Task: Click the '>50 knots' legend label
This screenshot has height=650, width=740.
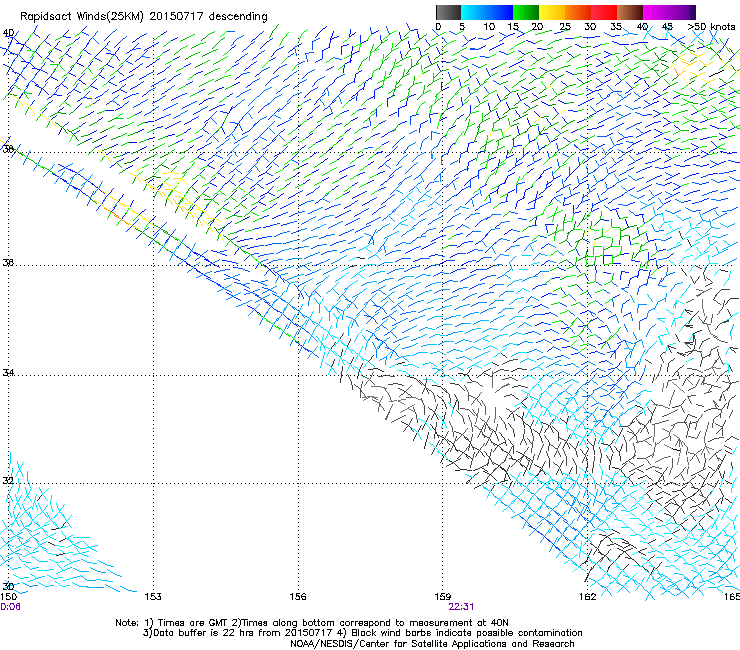Action: [x=711, y=26]
